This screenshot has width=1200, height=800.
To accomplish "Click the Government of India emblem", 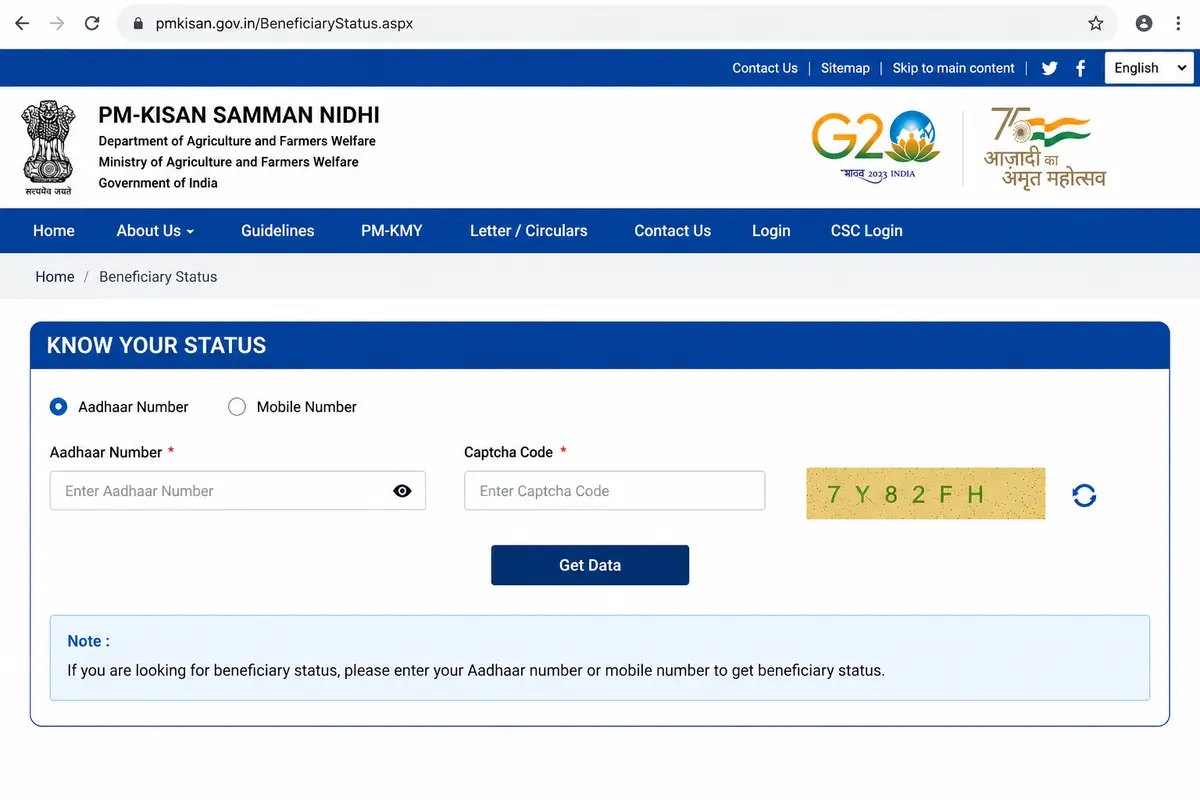I will (48, 148).
